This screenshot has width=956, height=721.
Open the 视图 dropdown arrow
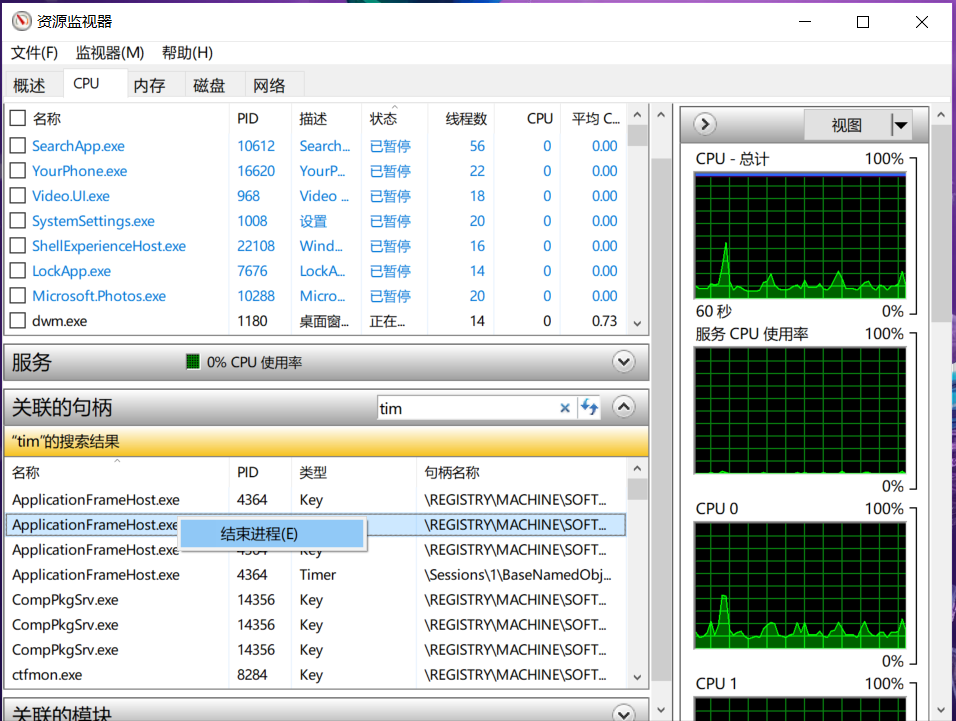click(x=901, y=125)
